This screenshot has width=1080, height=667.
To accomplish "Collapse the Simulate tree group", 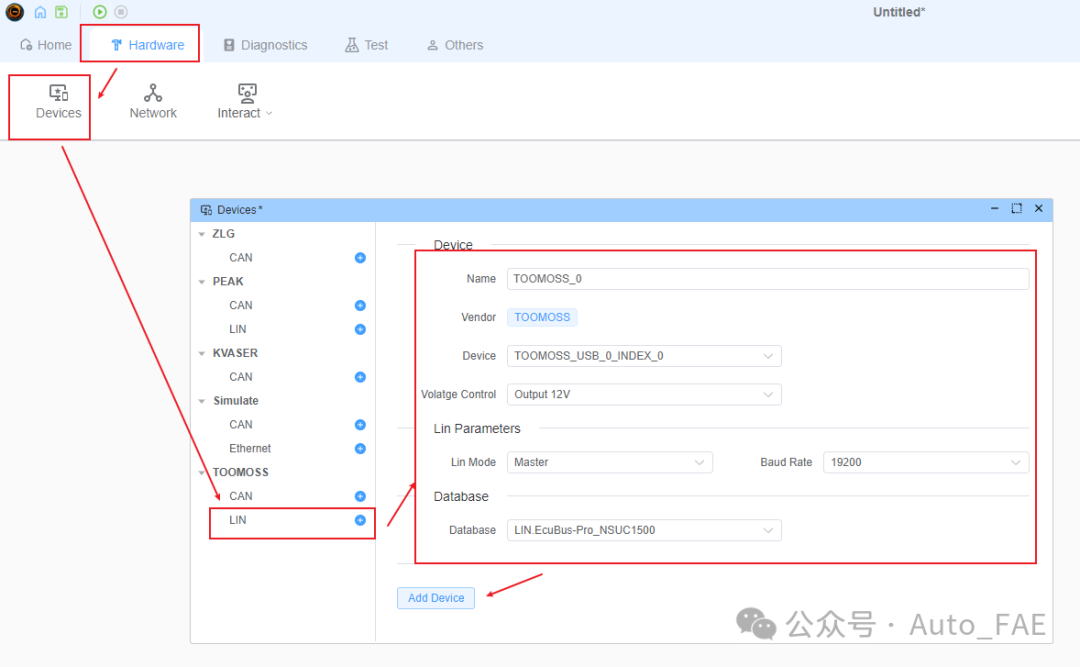I will click(x=202, y=401).
